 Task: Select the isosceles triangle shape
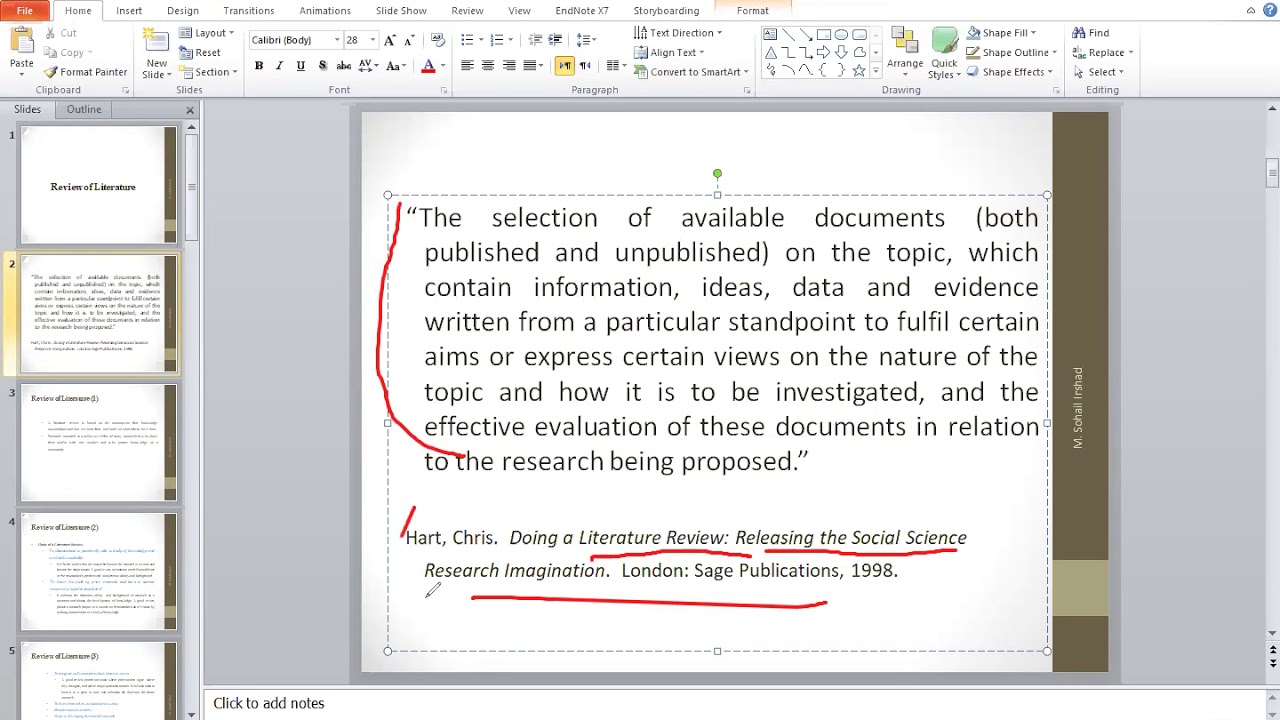point(770,53)
